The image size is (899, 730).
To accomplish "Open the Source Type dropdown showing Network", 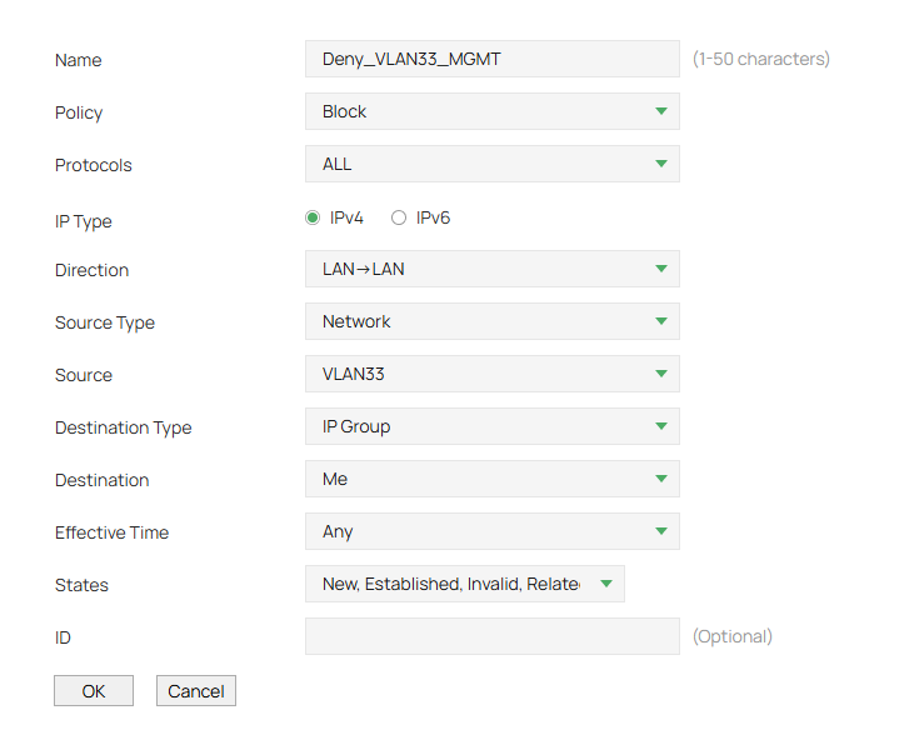I will click(492, 321).
